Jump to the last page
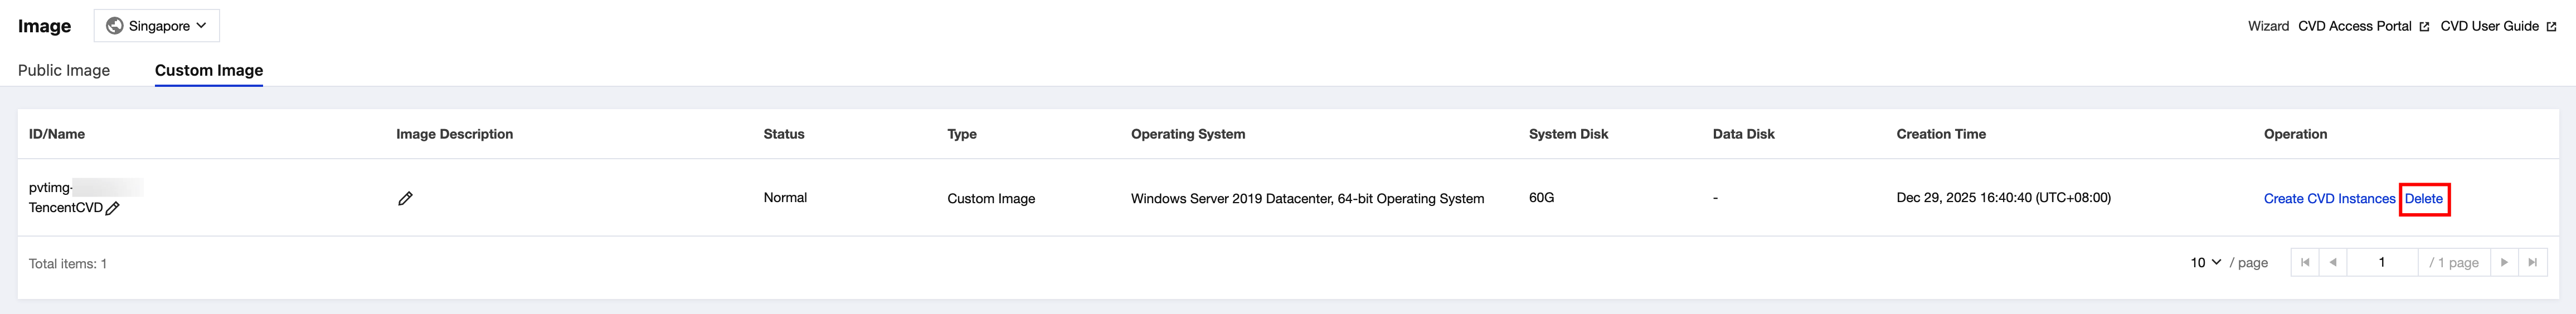 point(2532,262)
